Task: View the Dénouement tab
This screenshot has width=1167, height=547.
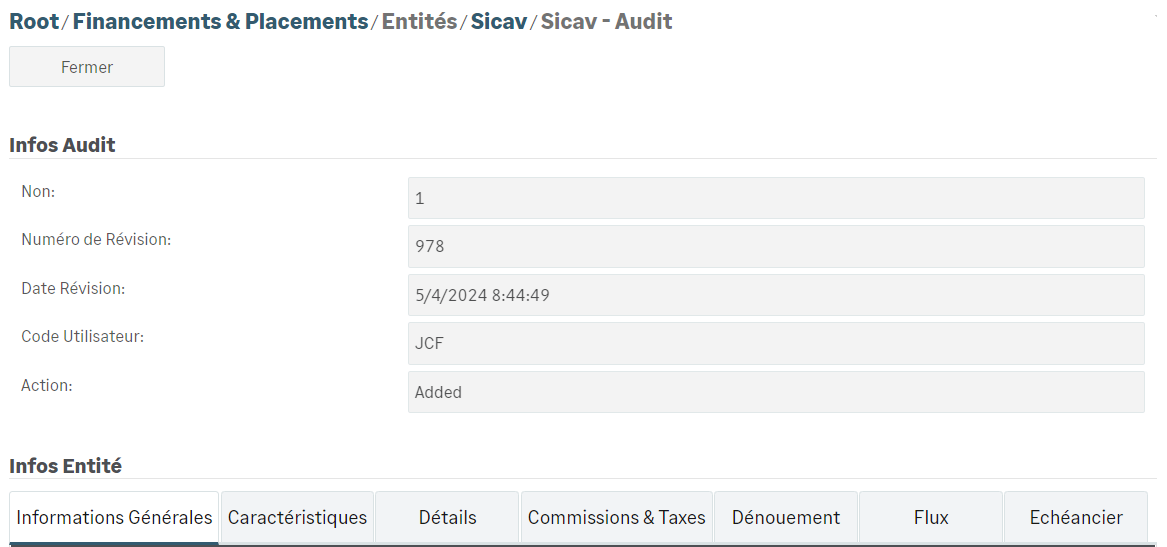Action: click(786, 517)
